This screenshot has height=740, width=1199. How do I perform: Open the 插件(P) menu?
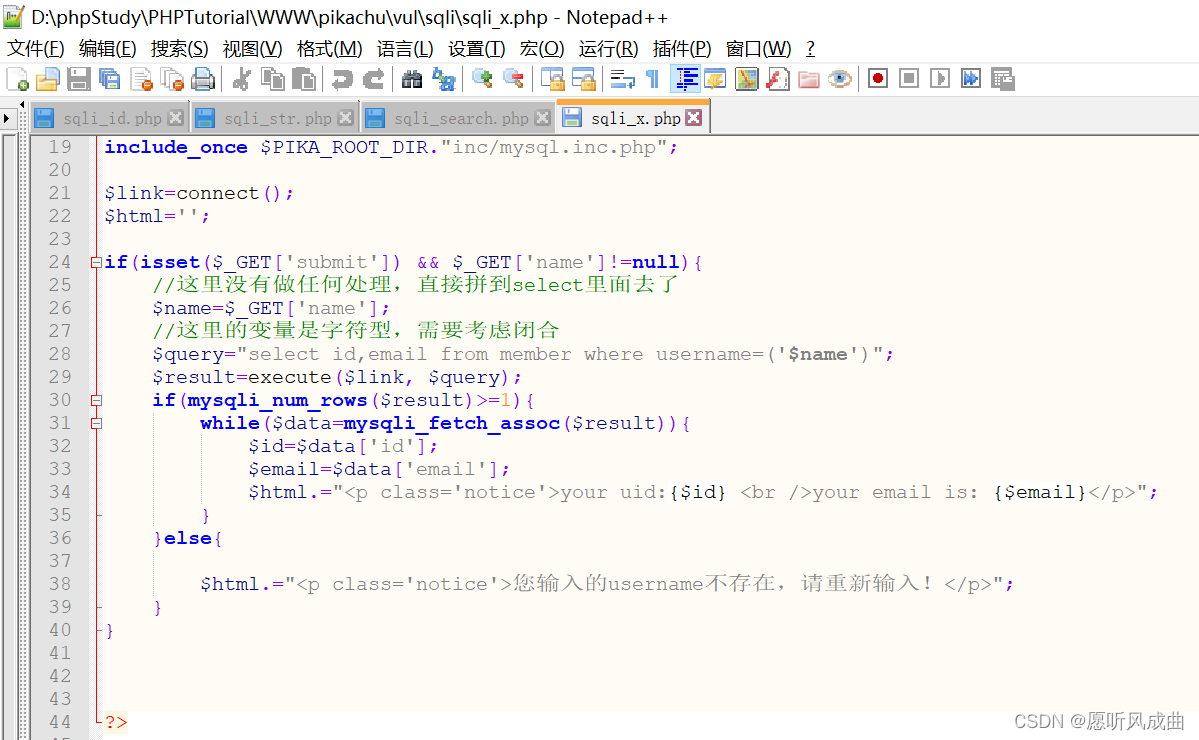(681, 49)
